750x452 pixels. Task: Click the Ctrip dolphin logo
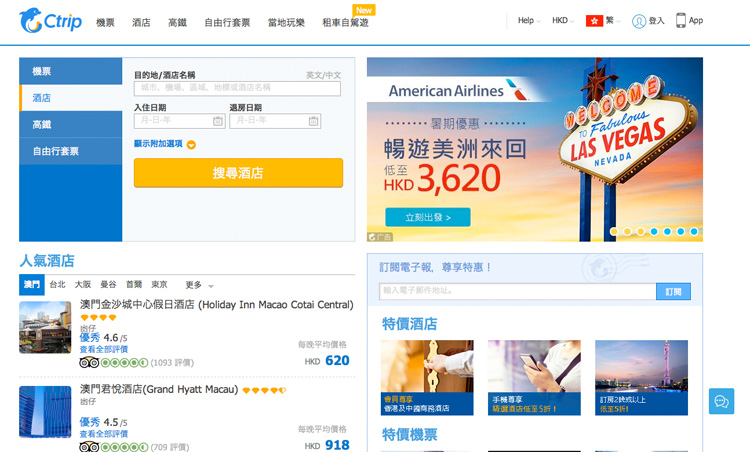click(x=50, y=21)
